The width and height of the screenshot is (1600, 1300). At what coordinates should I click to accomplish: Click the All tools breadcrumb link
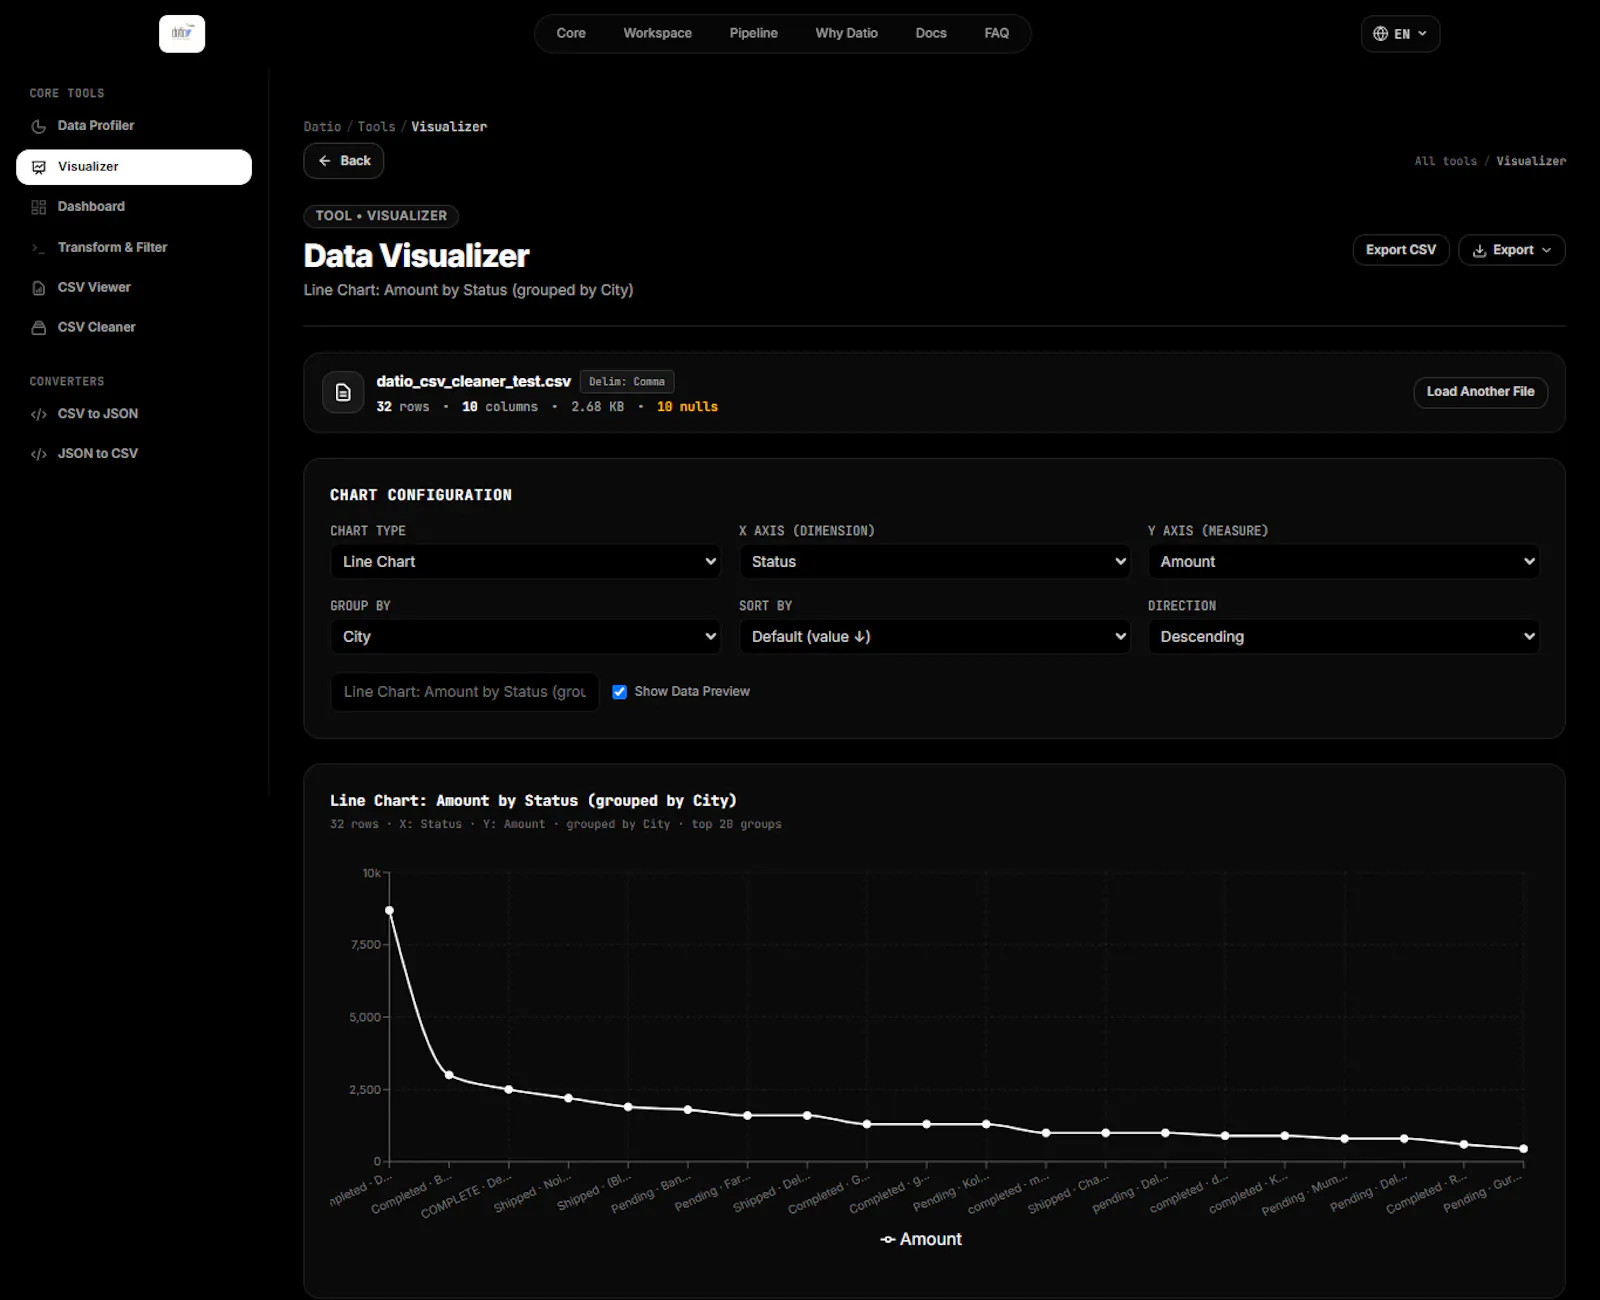(1445, 161)
